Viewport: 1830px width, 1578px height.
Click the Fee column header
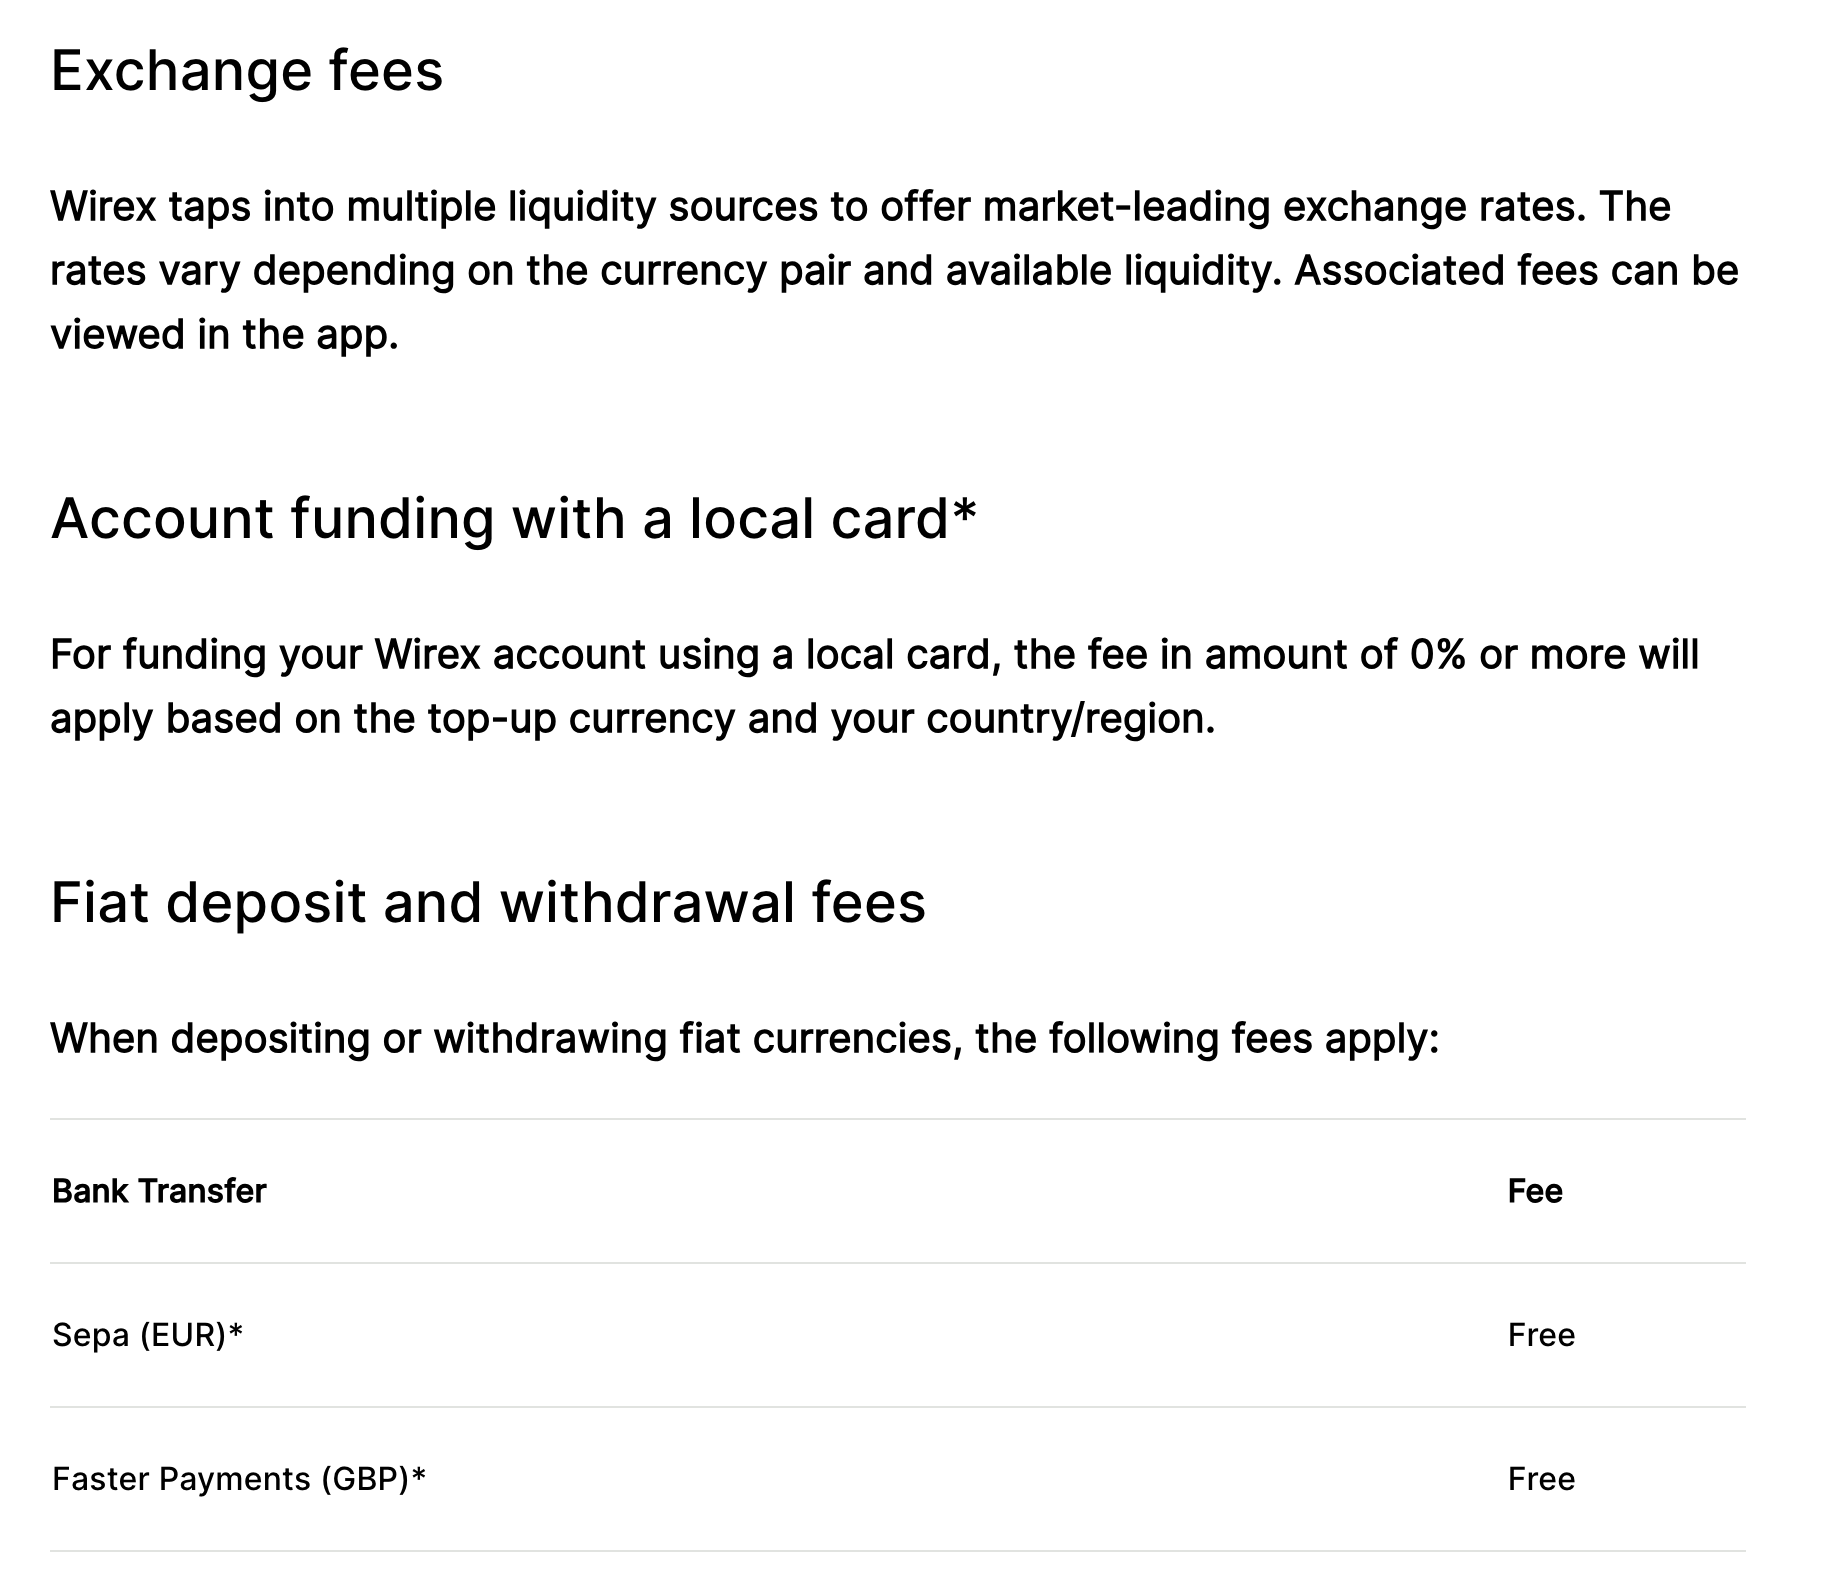[1535, 1191]
